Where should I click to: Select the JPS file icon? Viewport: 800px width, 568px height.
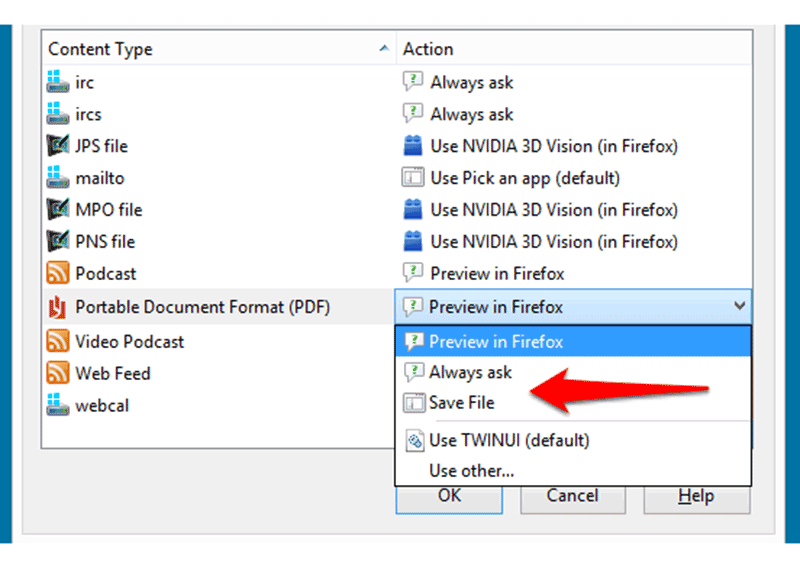pyautogui.click(x=58, y=145)
